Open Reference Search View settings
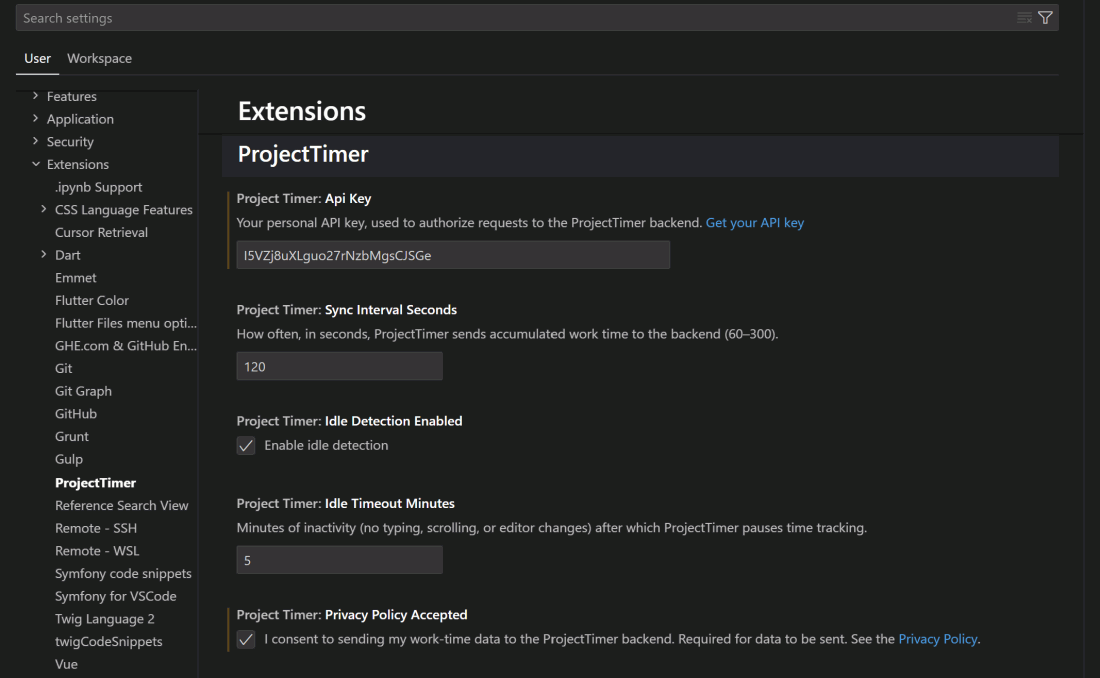1100x678 pixels. [x=121, y=505]
